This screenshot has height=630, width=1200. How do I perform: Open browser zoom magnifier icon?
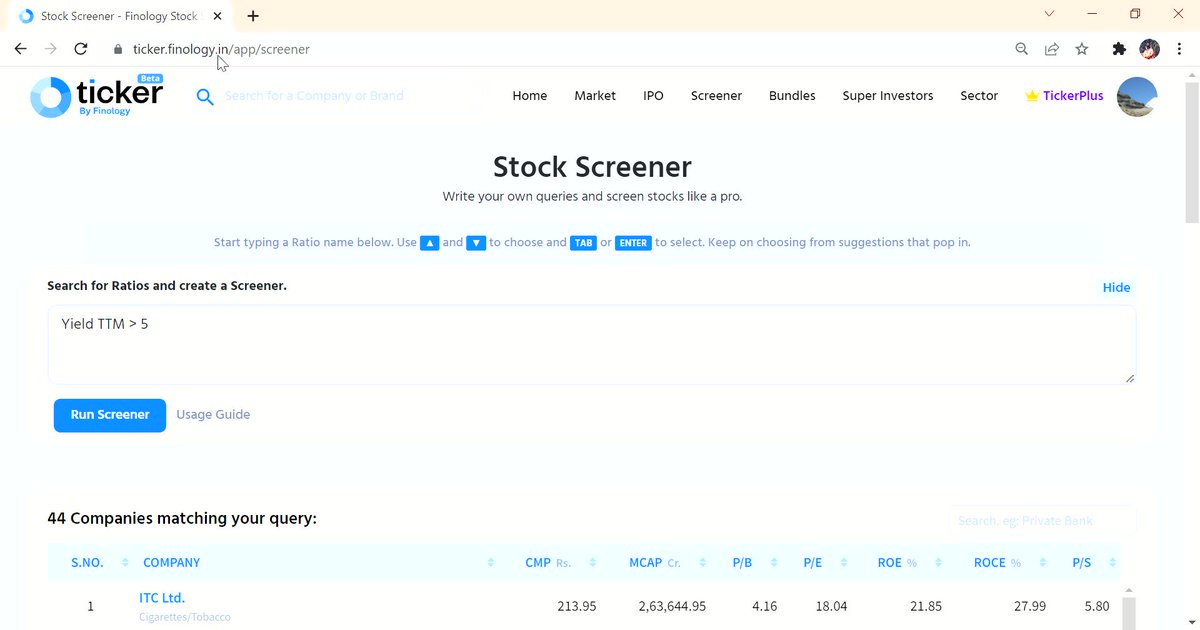pos(1022,49)
